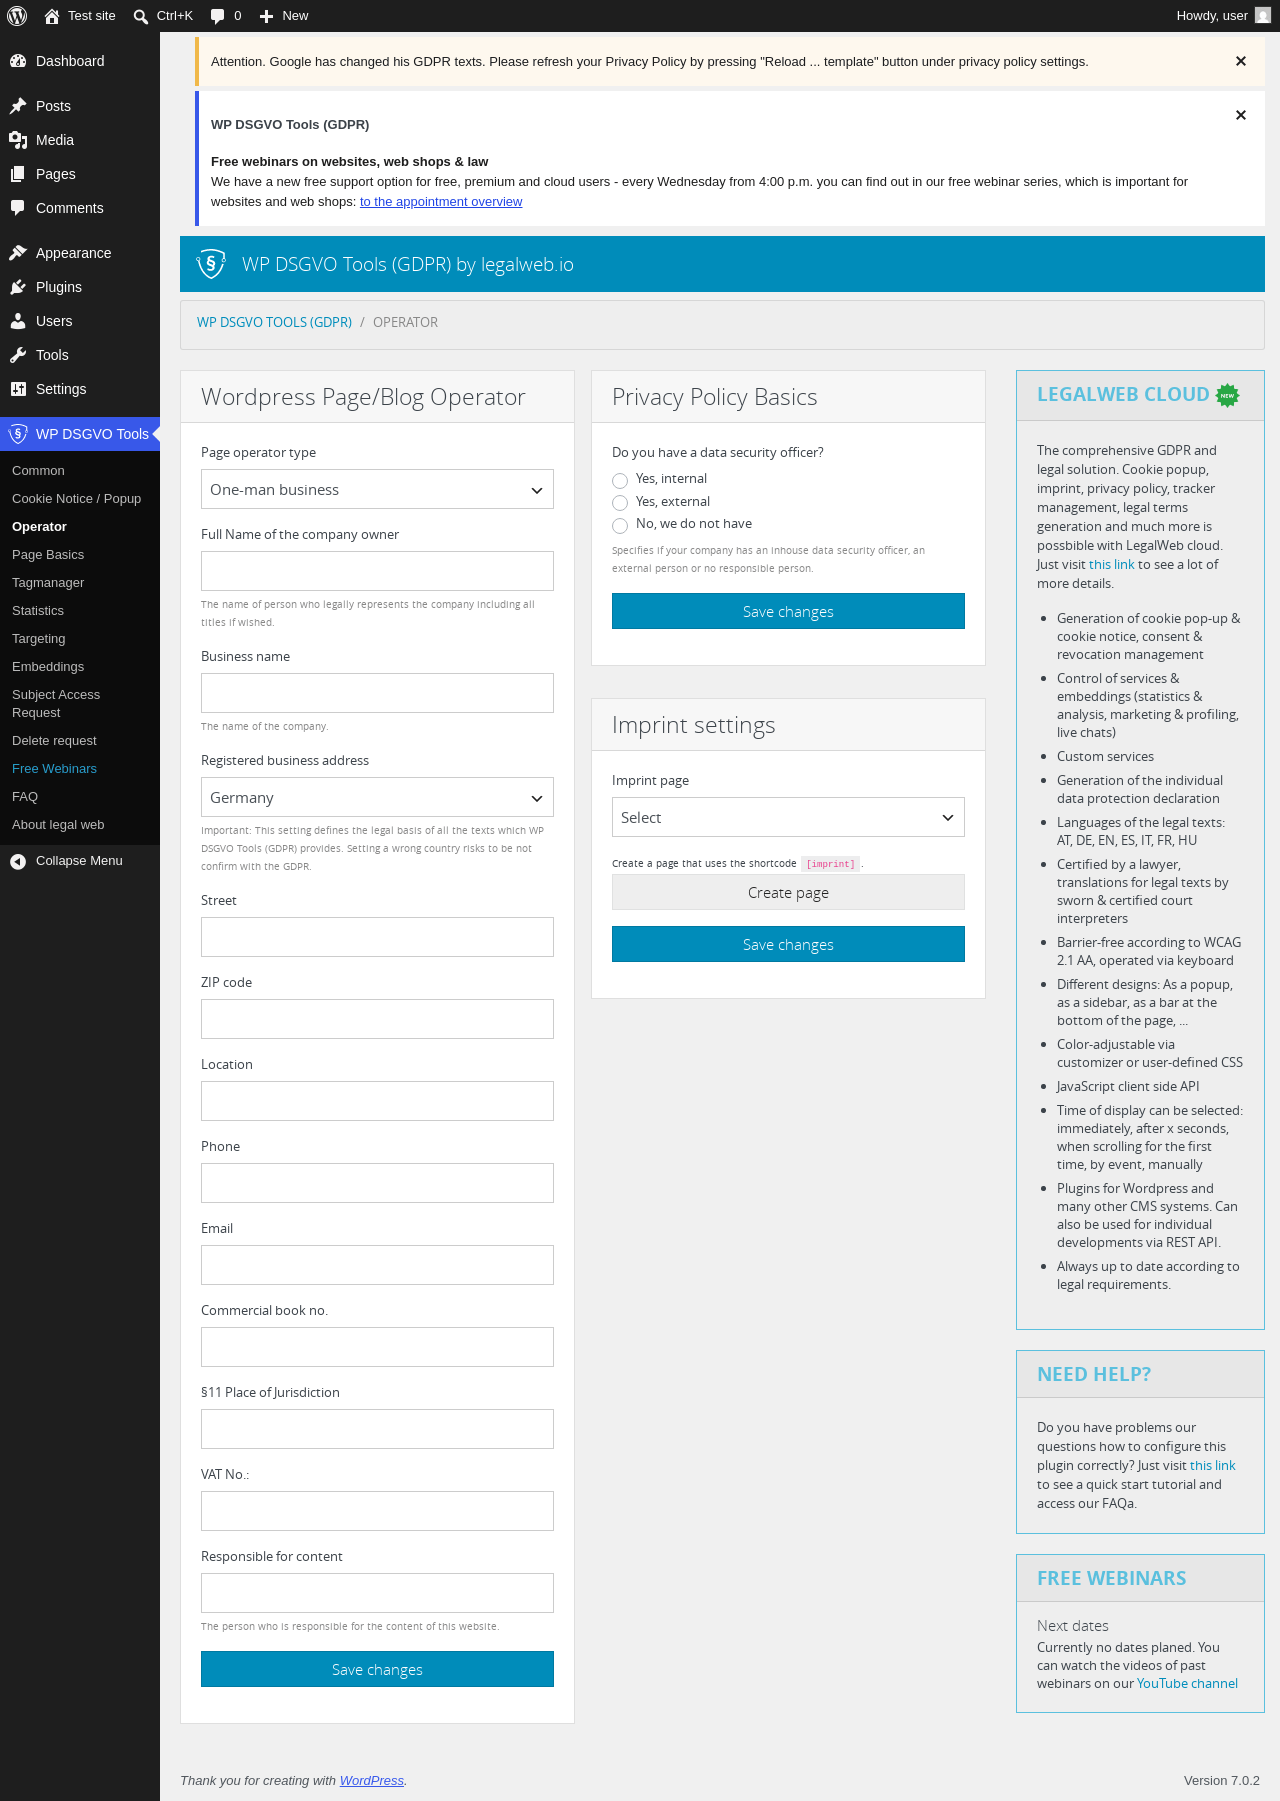Click the Collapse Menu arrow icon
The image size is (1280, 1801).
(18, 861)
